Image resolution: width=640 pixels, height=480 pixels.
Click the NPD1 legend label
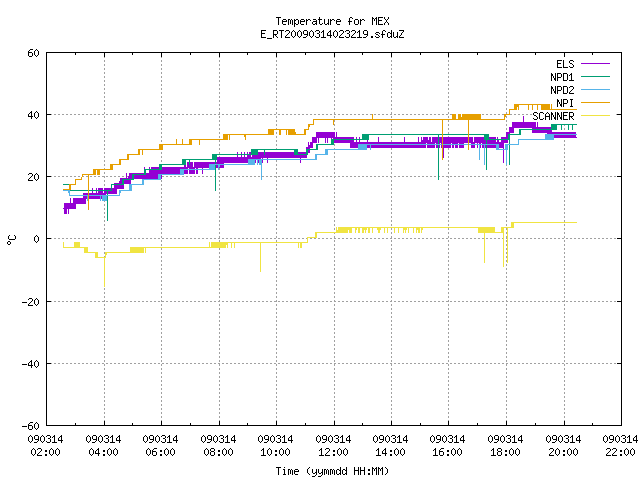pyautogui.click(x=562, y=77)
